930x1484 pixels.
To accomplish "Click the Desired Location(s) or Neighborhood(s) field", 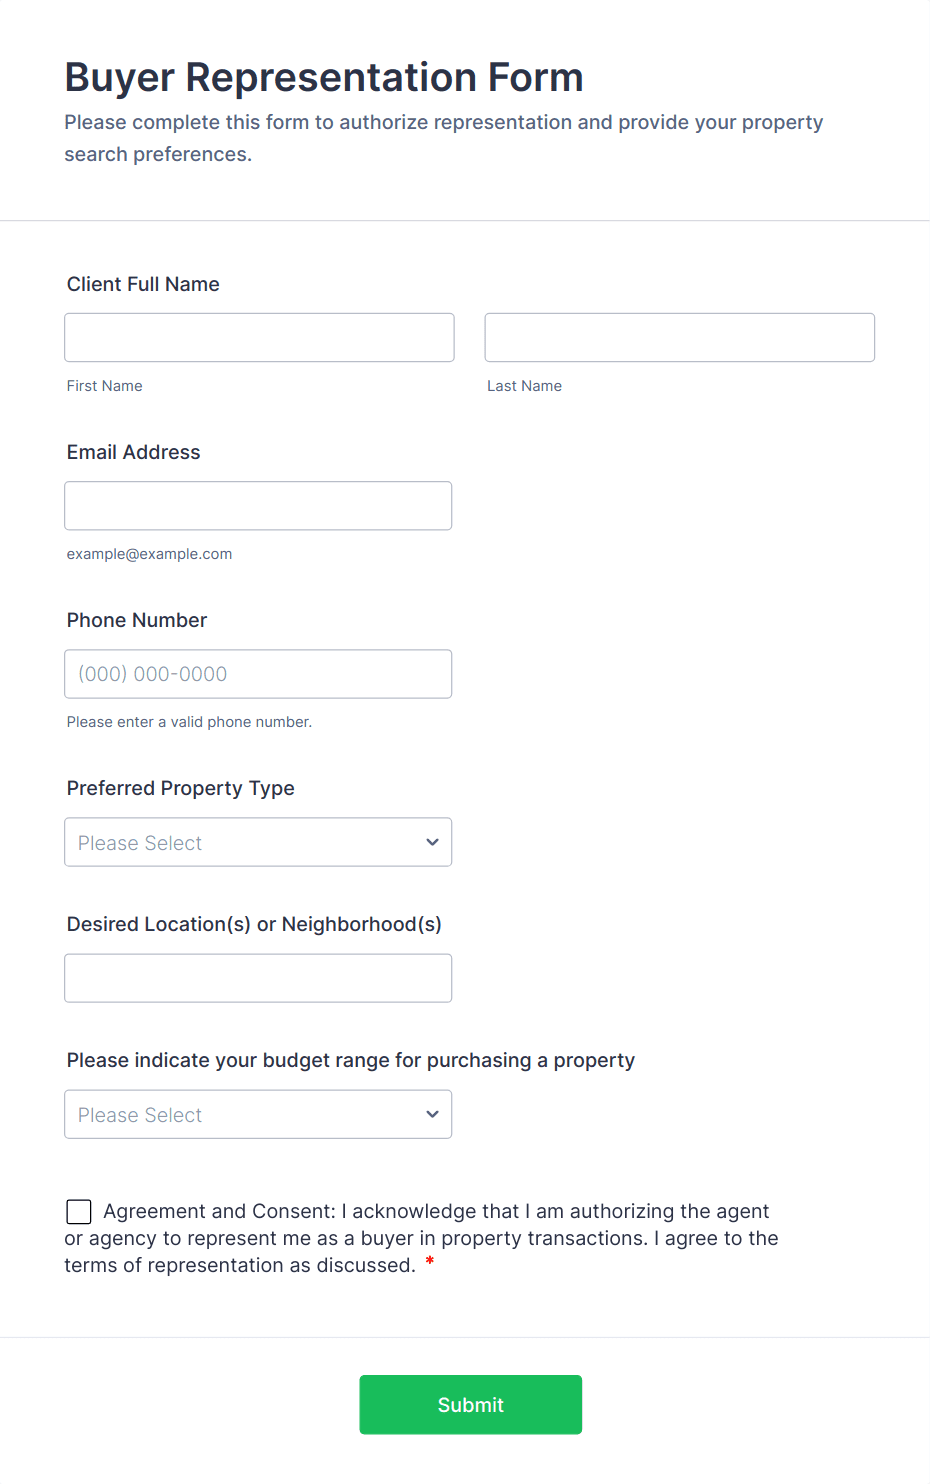I will [258, 978].
